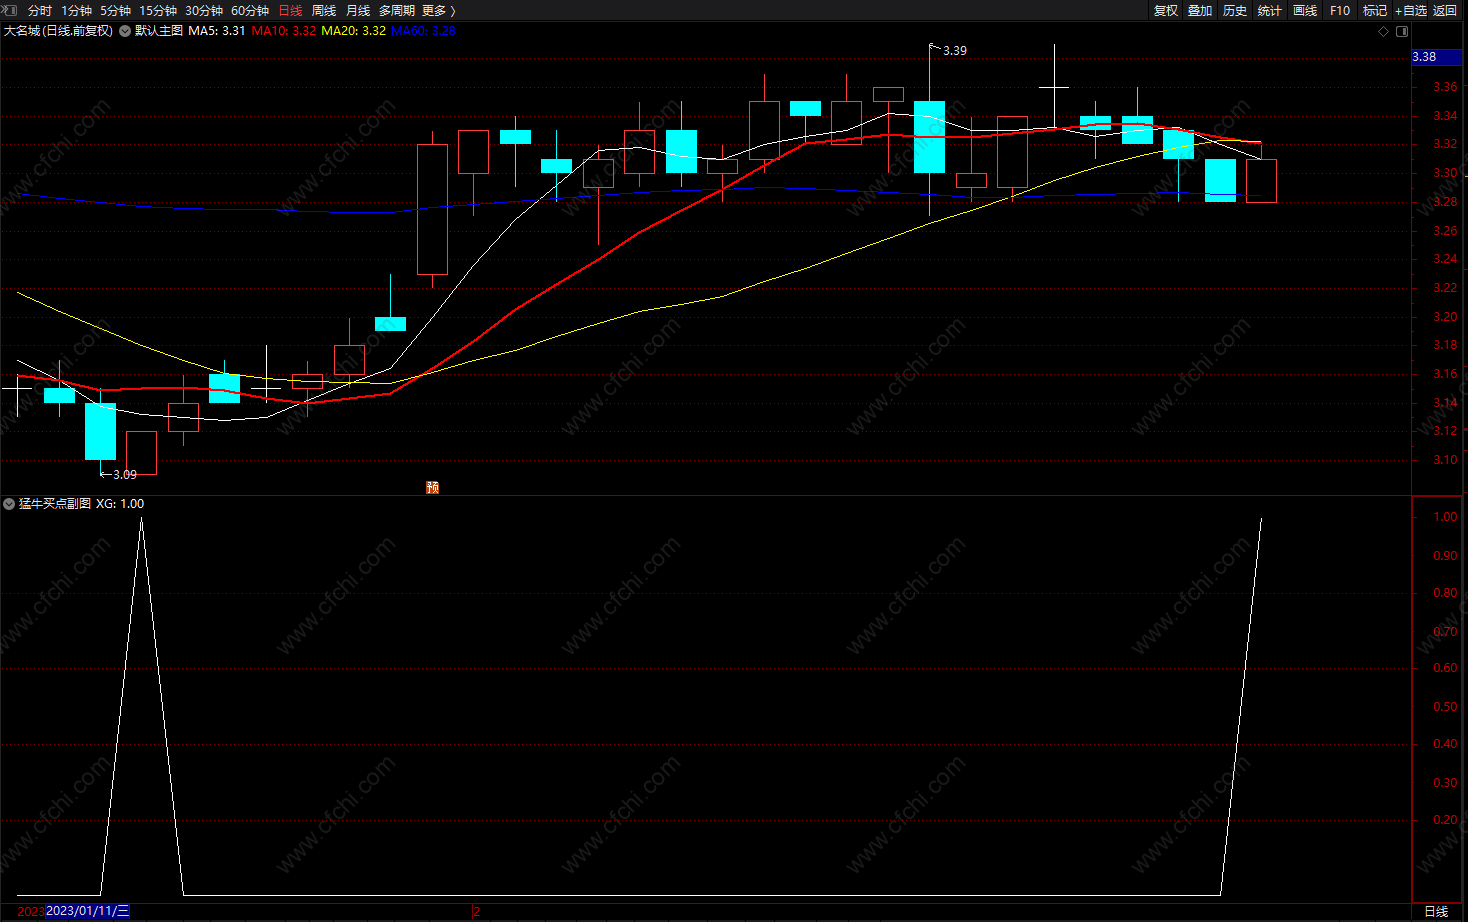The height and width of the screenshot is (922, 1468).
Task: Click the 日线 label at bottom right
Action: pos(1436,912)
